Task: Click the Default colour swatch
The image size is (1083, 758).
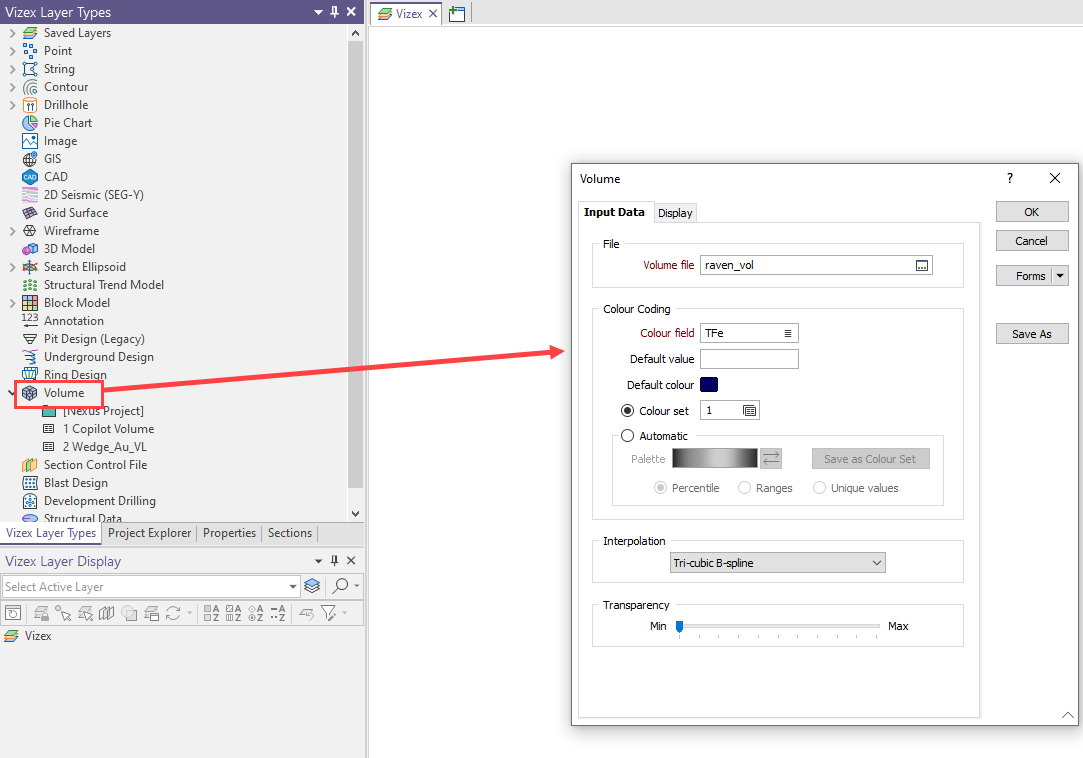Action: [x=709, y=385]
